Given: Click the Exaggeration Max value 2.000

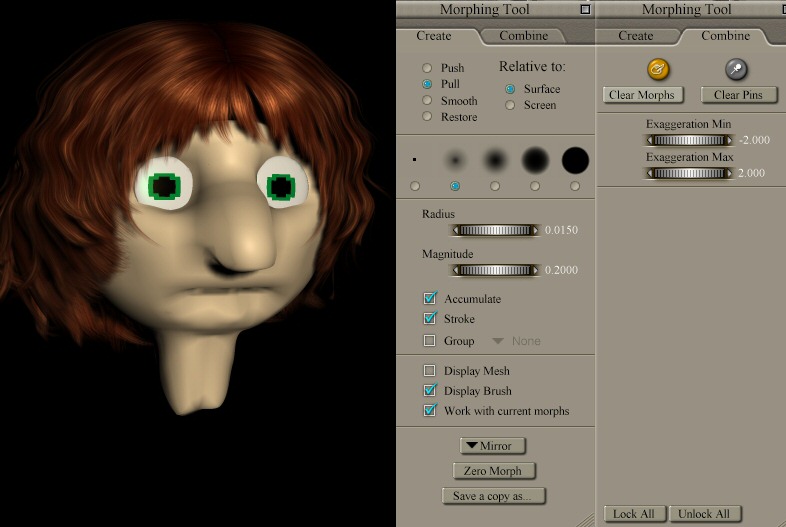Looking at the screenshot, I should point(751,173).
